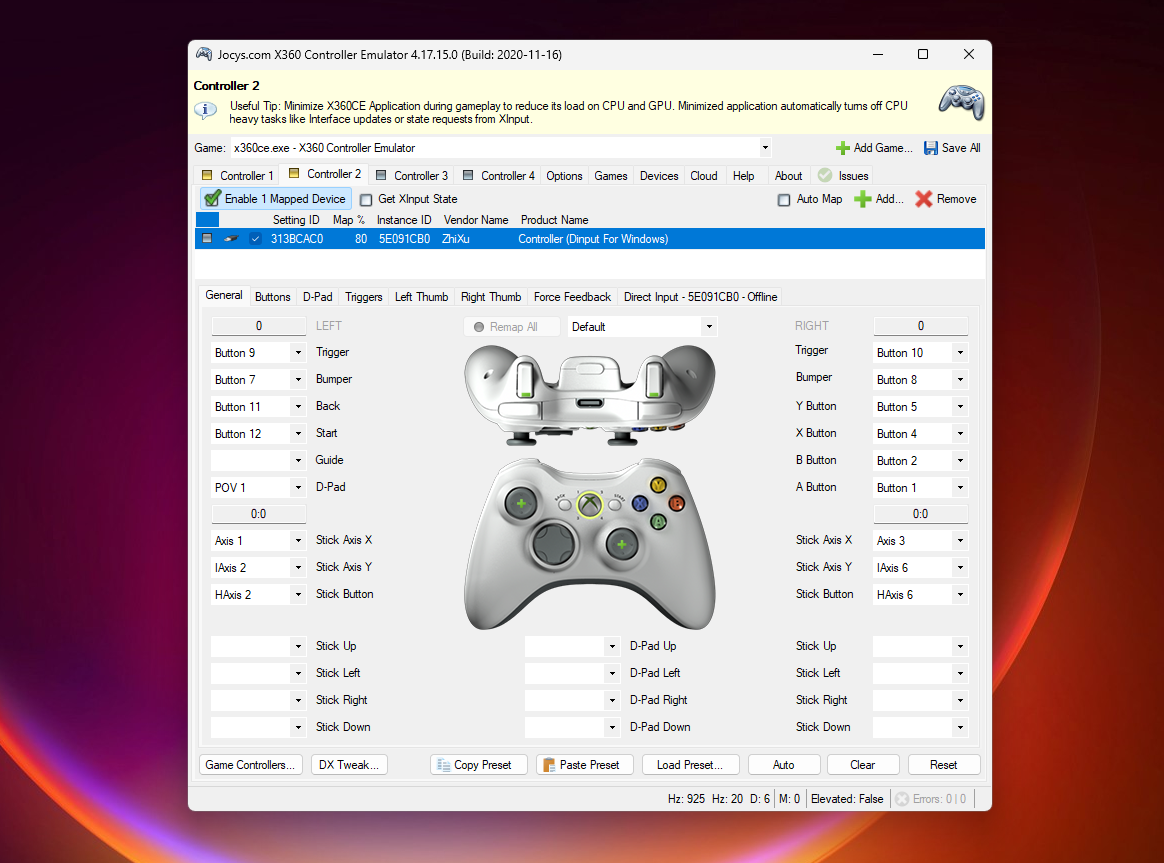Click the right stick value bar 0:0
This screenshot has height=863, width=1164.
point(921,513)
